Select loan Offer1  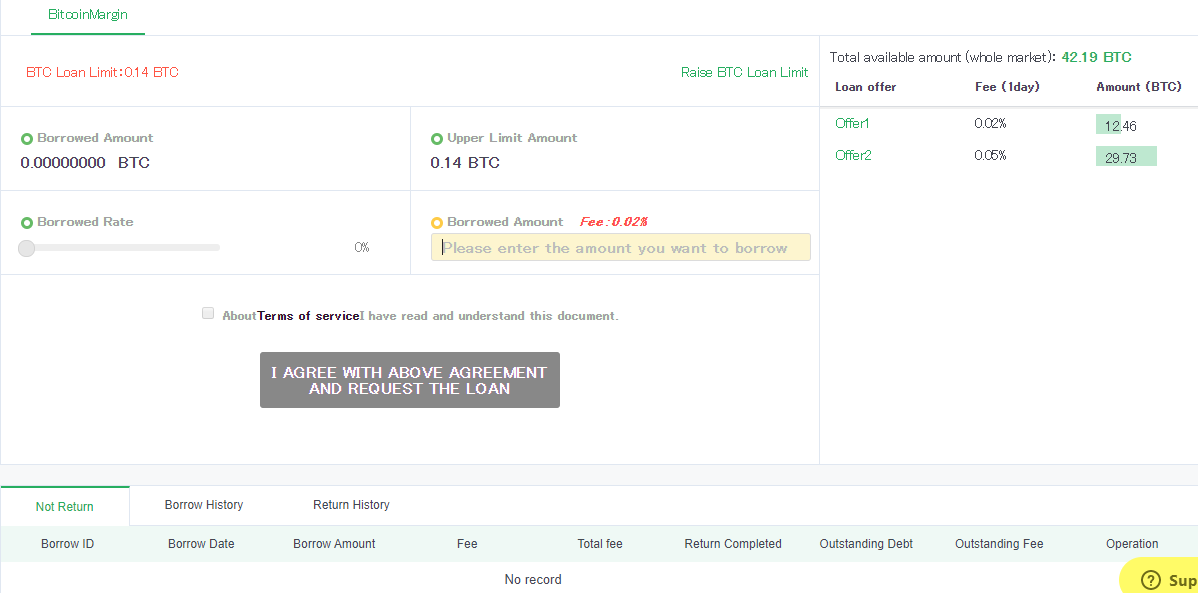point(852,123)
